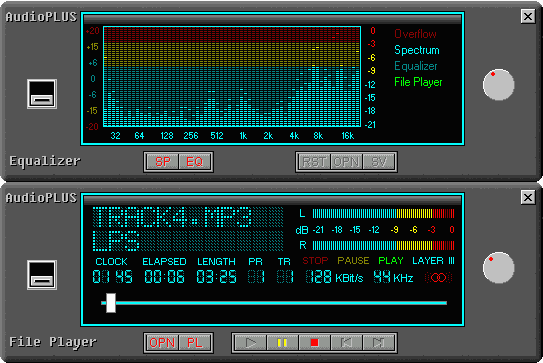The image size is (543, 363).
Task: Stop playback with the red square button
Action: pos(314,343)
